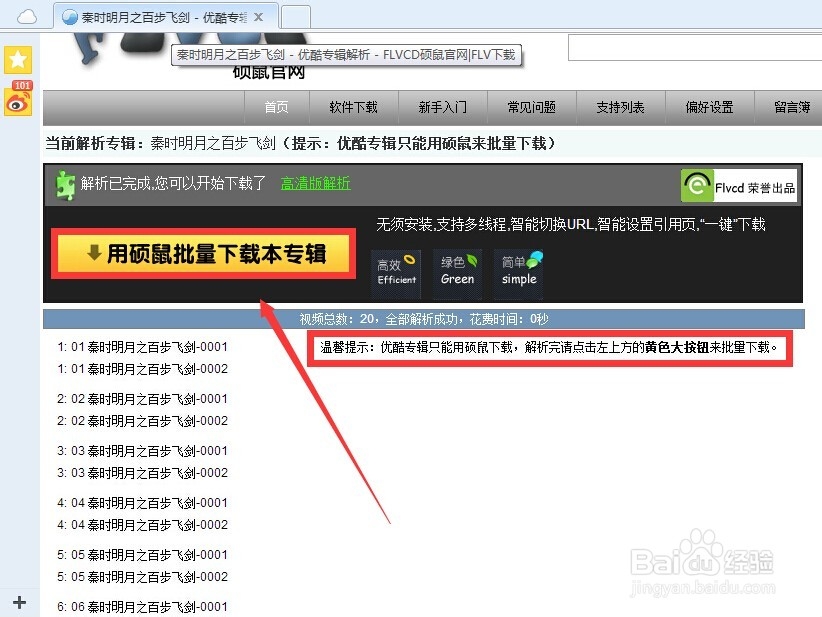Open video 04 秦时明月之百步飞剑-0001
The height and width of the screenshot is (617, 822).
pyautogui.click(x=143, y=503)
